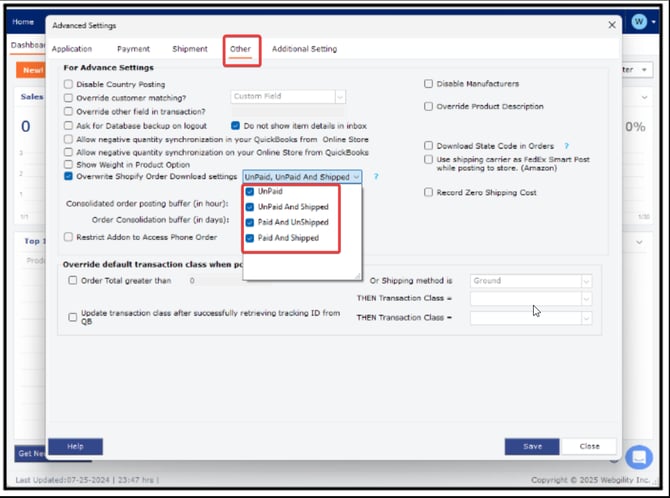Enable Disable Country Posting checkbox

click(x=68, y=84)
